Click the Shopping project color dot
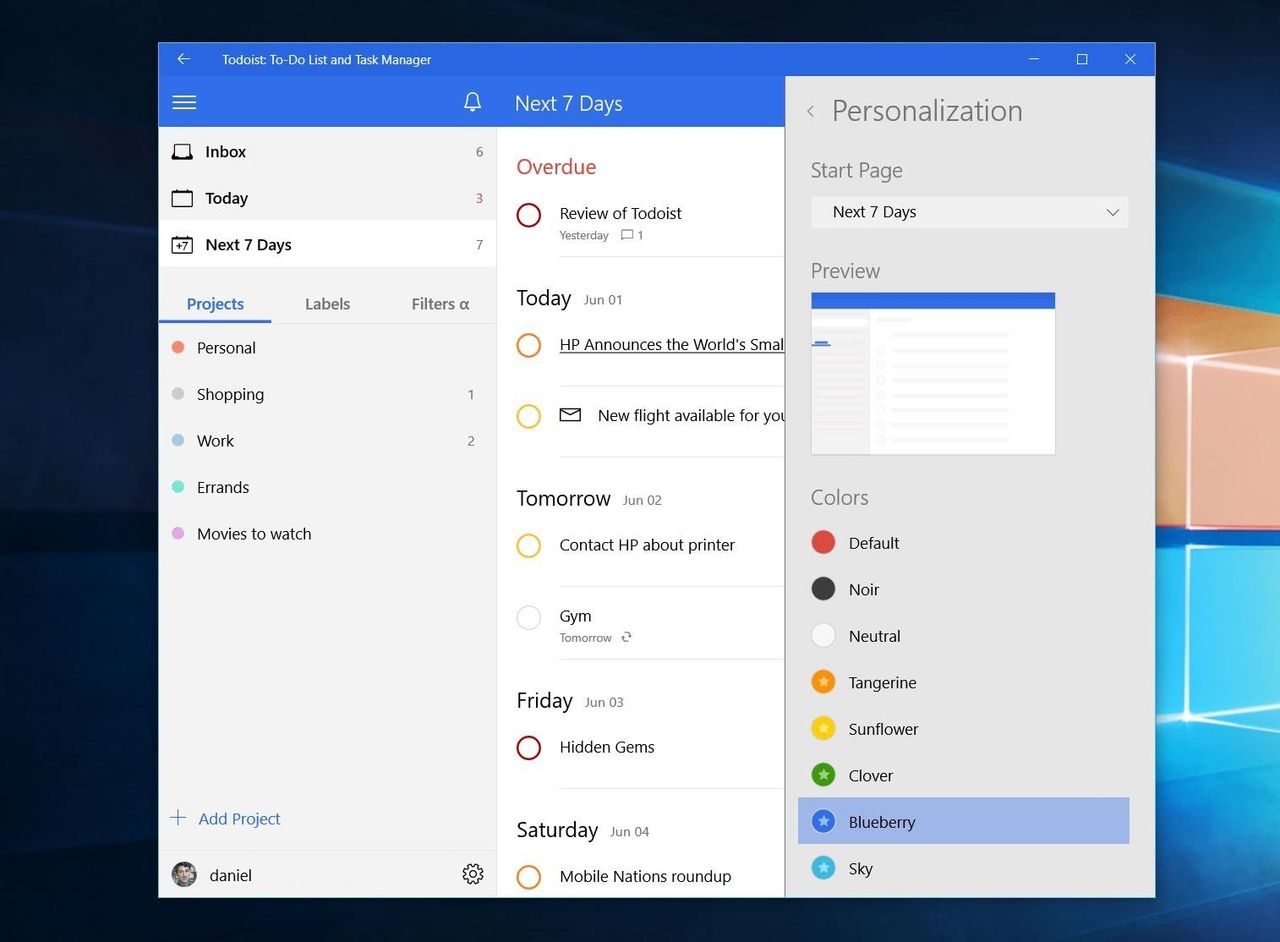 (x=178, y=394)
